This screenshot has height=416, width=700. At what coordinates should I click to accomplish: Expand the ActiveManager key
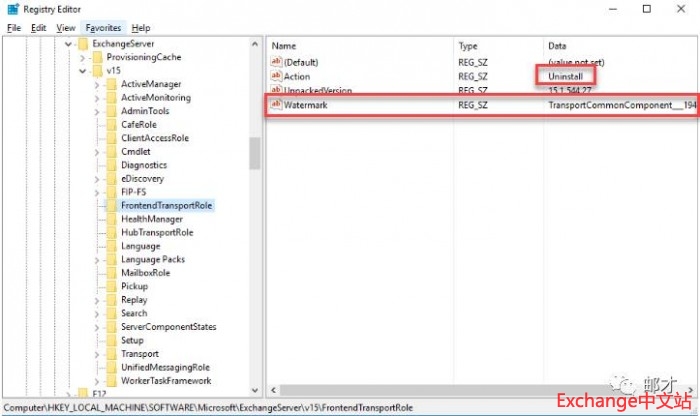(x=97, y=84)
